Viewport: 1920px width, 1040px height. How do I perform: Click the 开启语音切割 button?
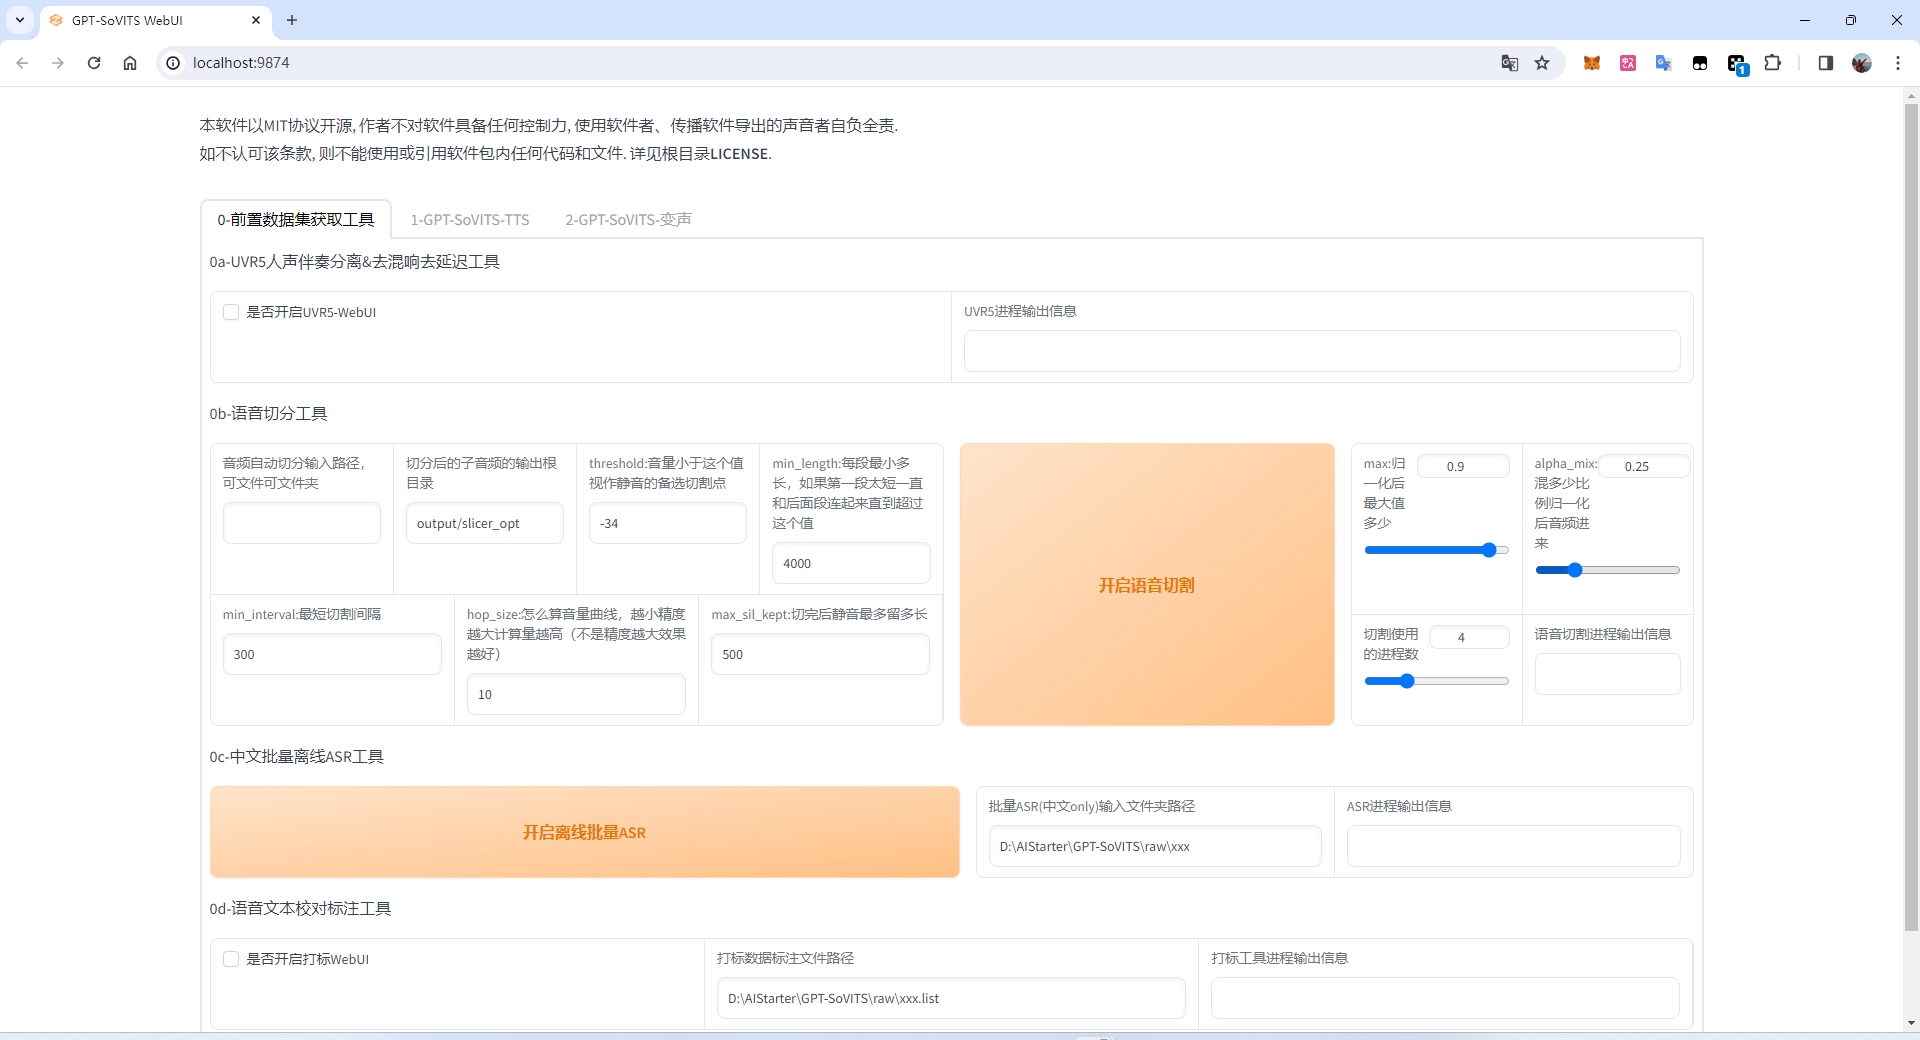click(1146, 585)
